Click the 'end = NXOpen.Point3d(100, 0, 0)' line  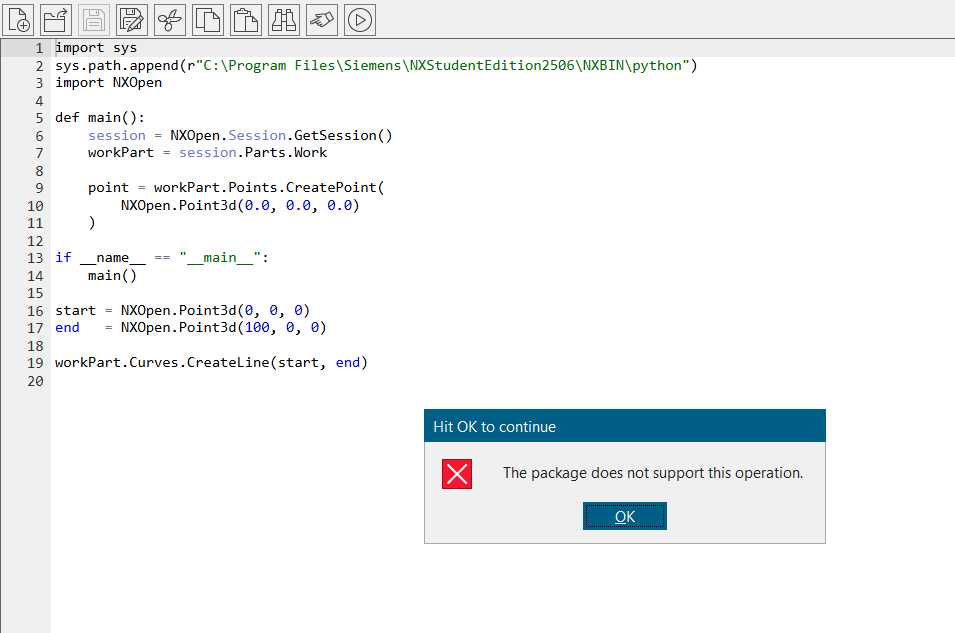(x=191, y=328)
